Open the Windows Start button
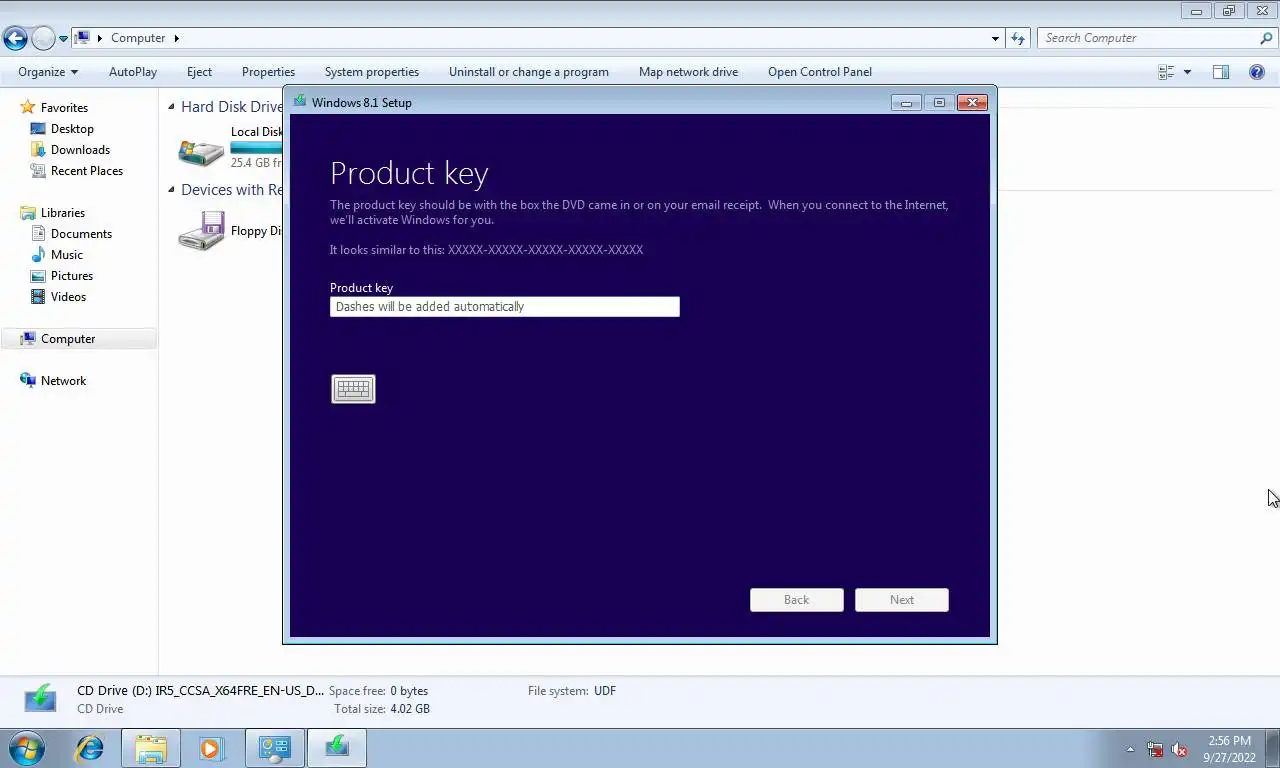The width and height of the screenshot is (1280, 768). (27, 748)
